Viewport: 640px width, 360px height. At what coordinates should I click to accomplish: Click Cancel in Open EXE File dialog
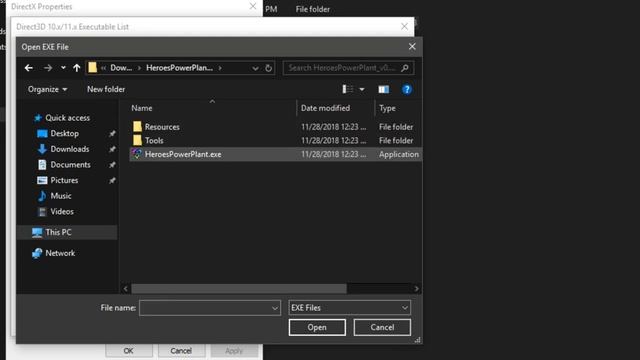point(382,327)
